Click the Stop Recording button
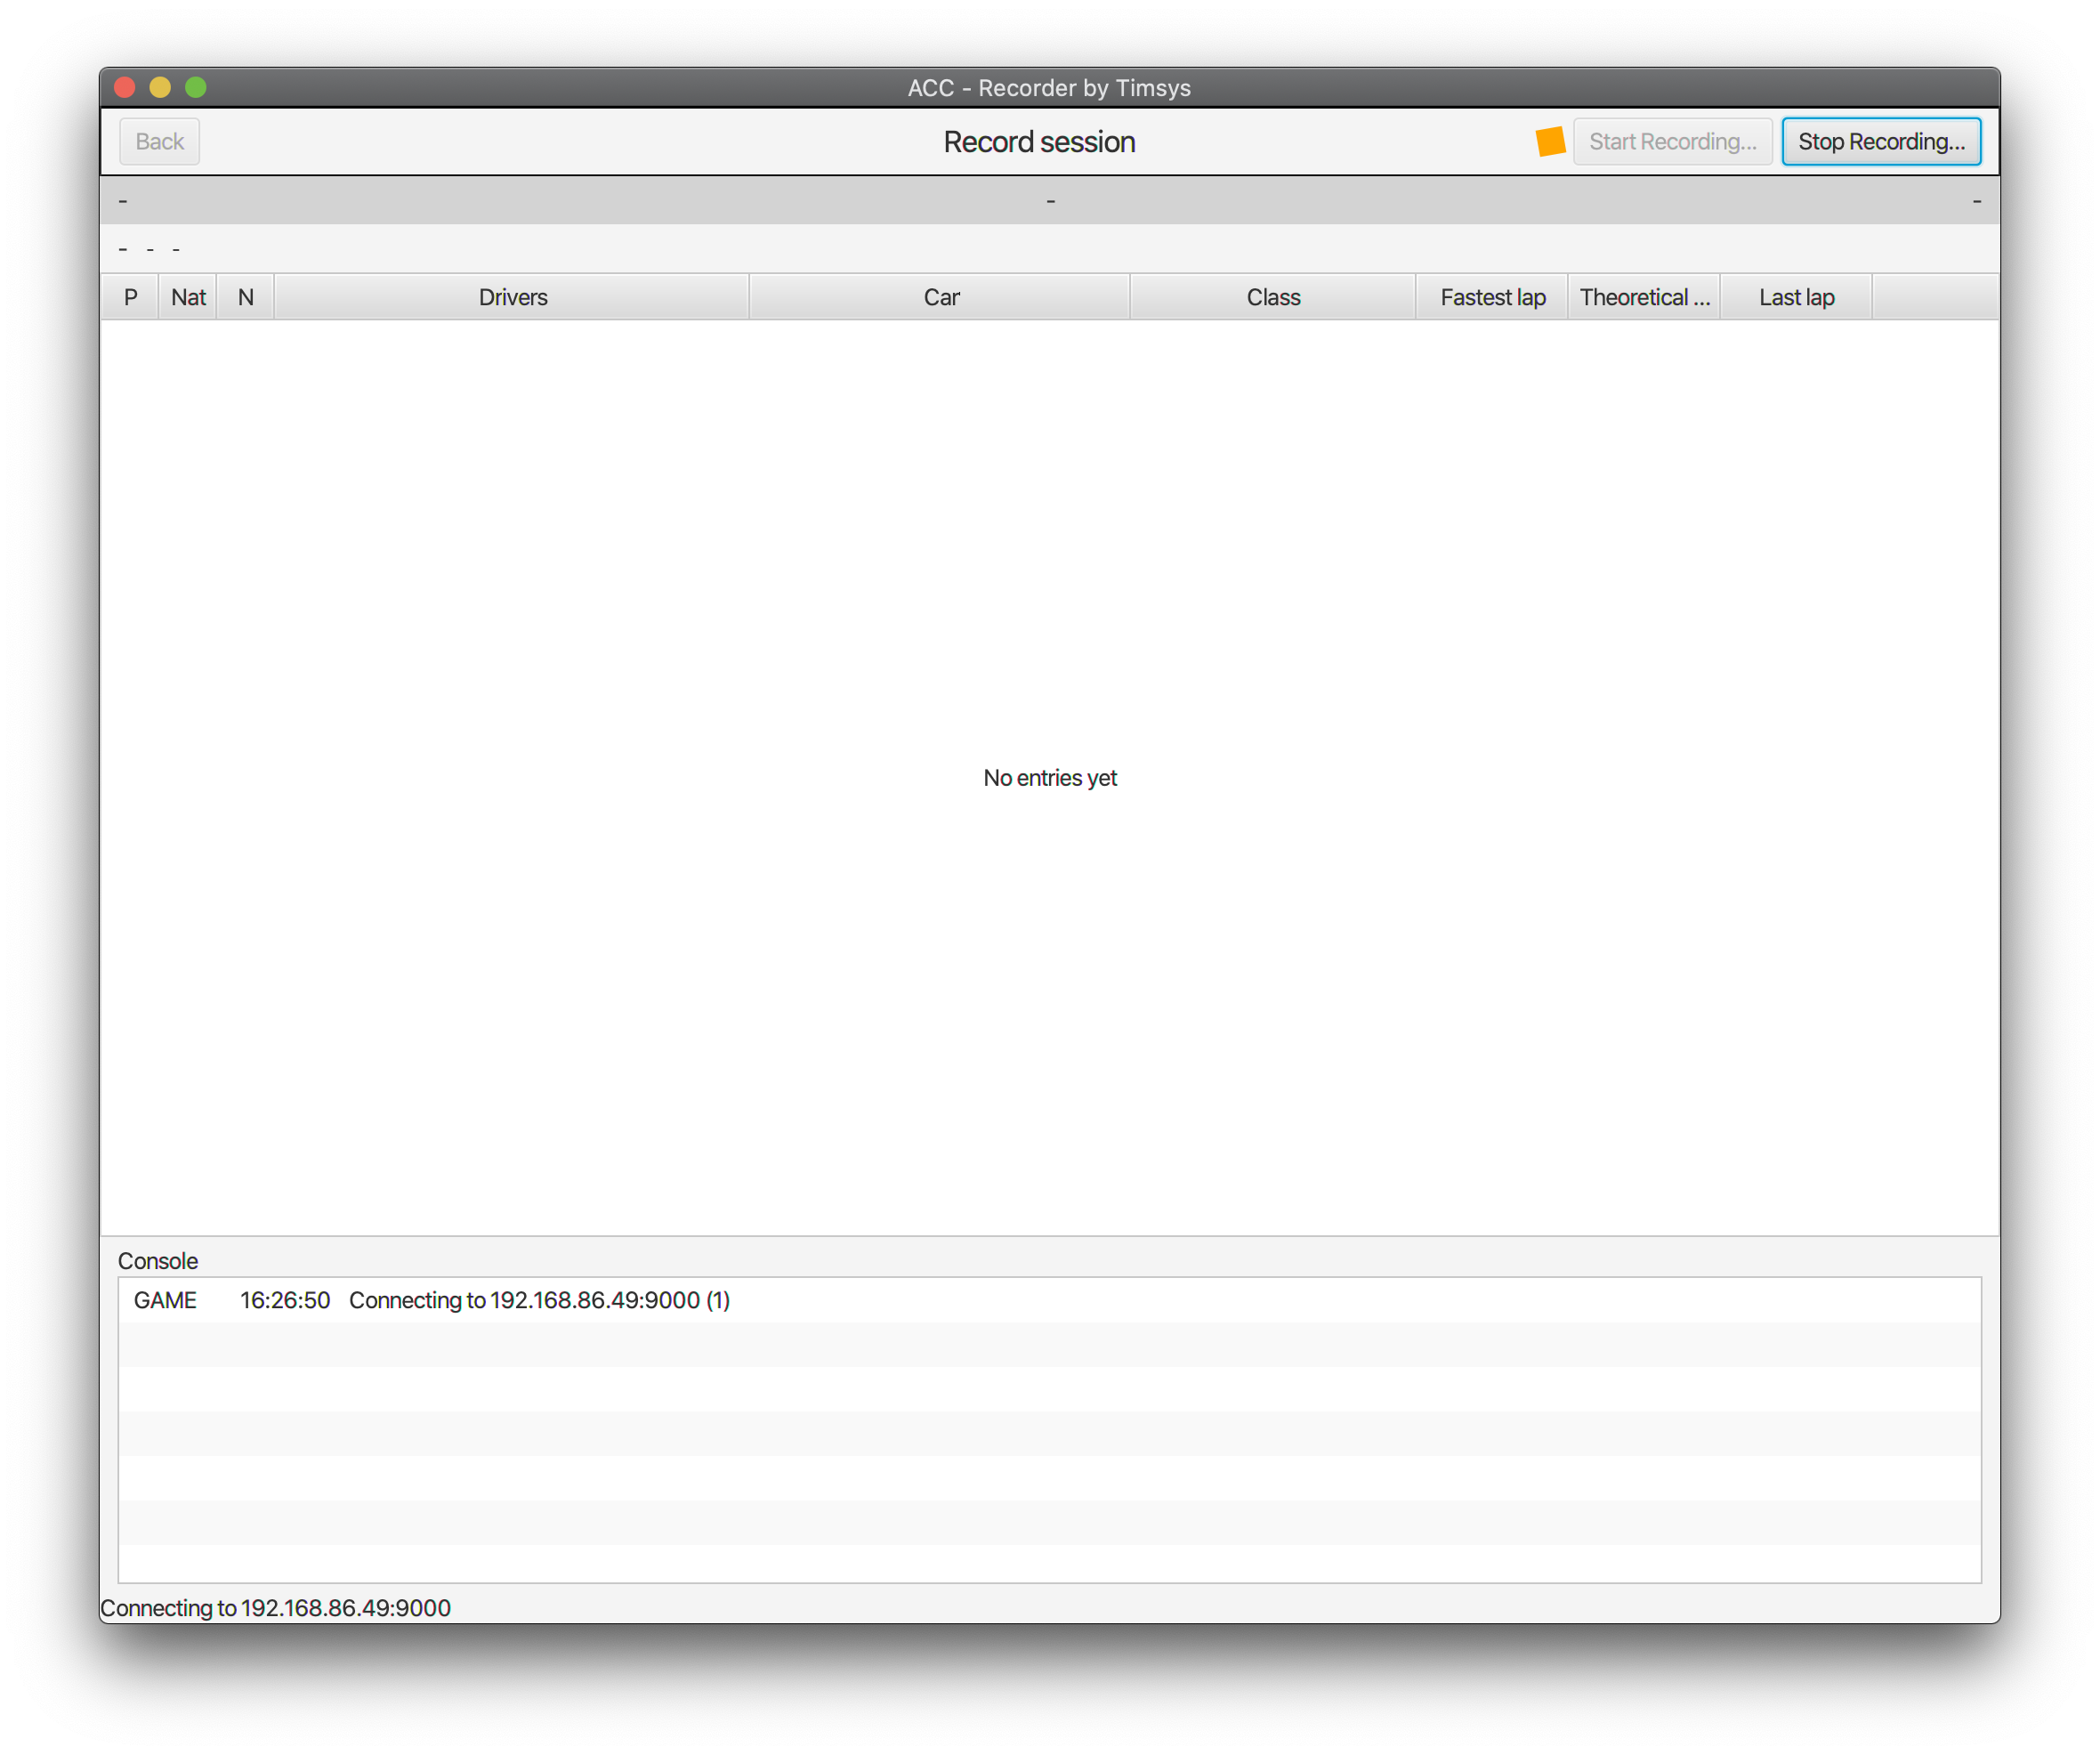 coord(1881,141)
